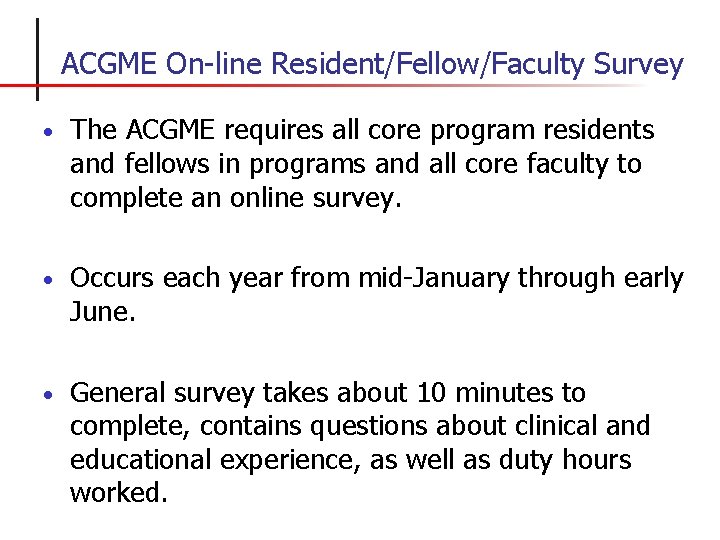Select the second bullet point marker
This screenshot has height=540, width=720.
pyautogui.click(x=49, y=280)
